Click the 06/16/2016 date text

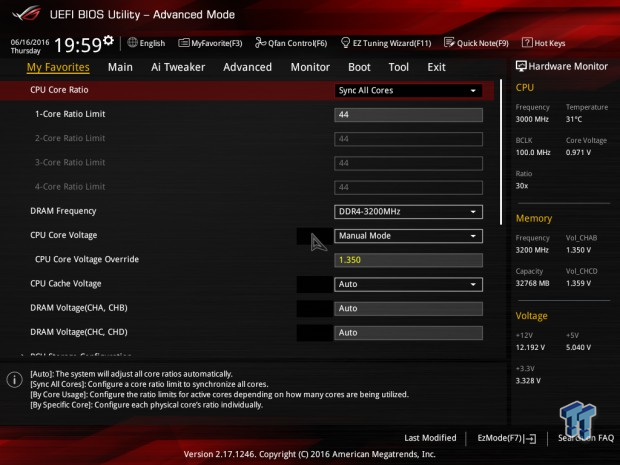(30, 42)
